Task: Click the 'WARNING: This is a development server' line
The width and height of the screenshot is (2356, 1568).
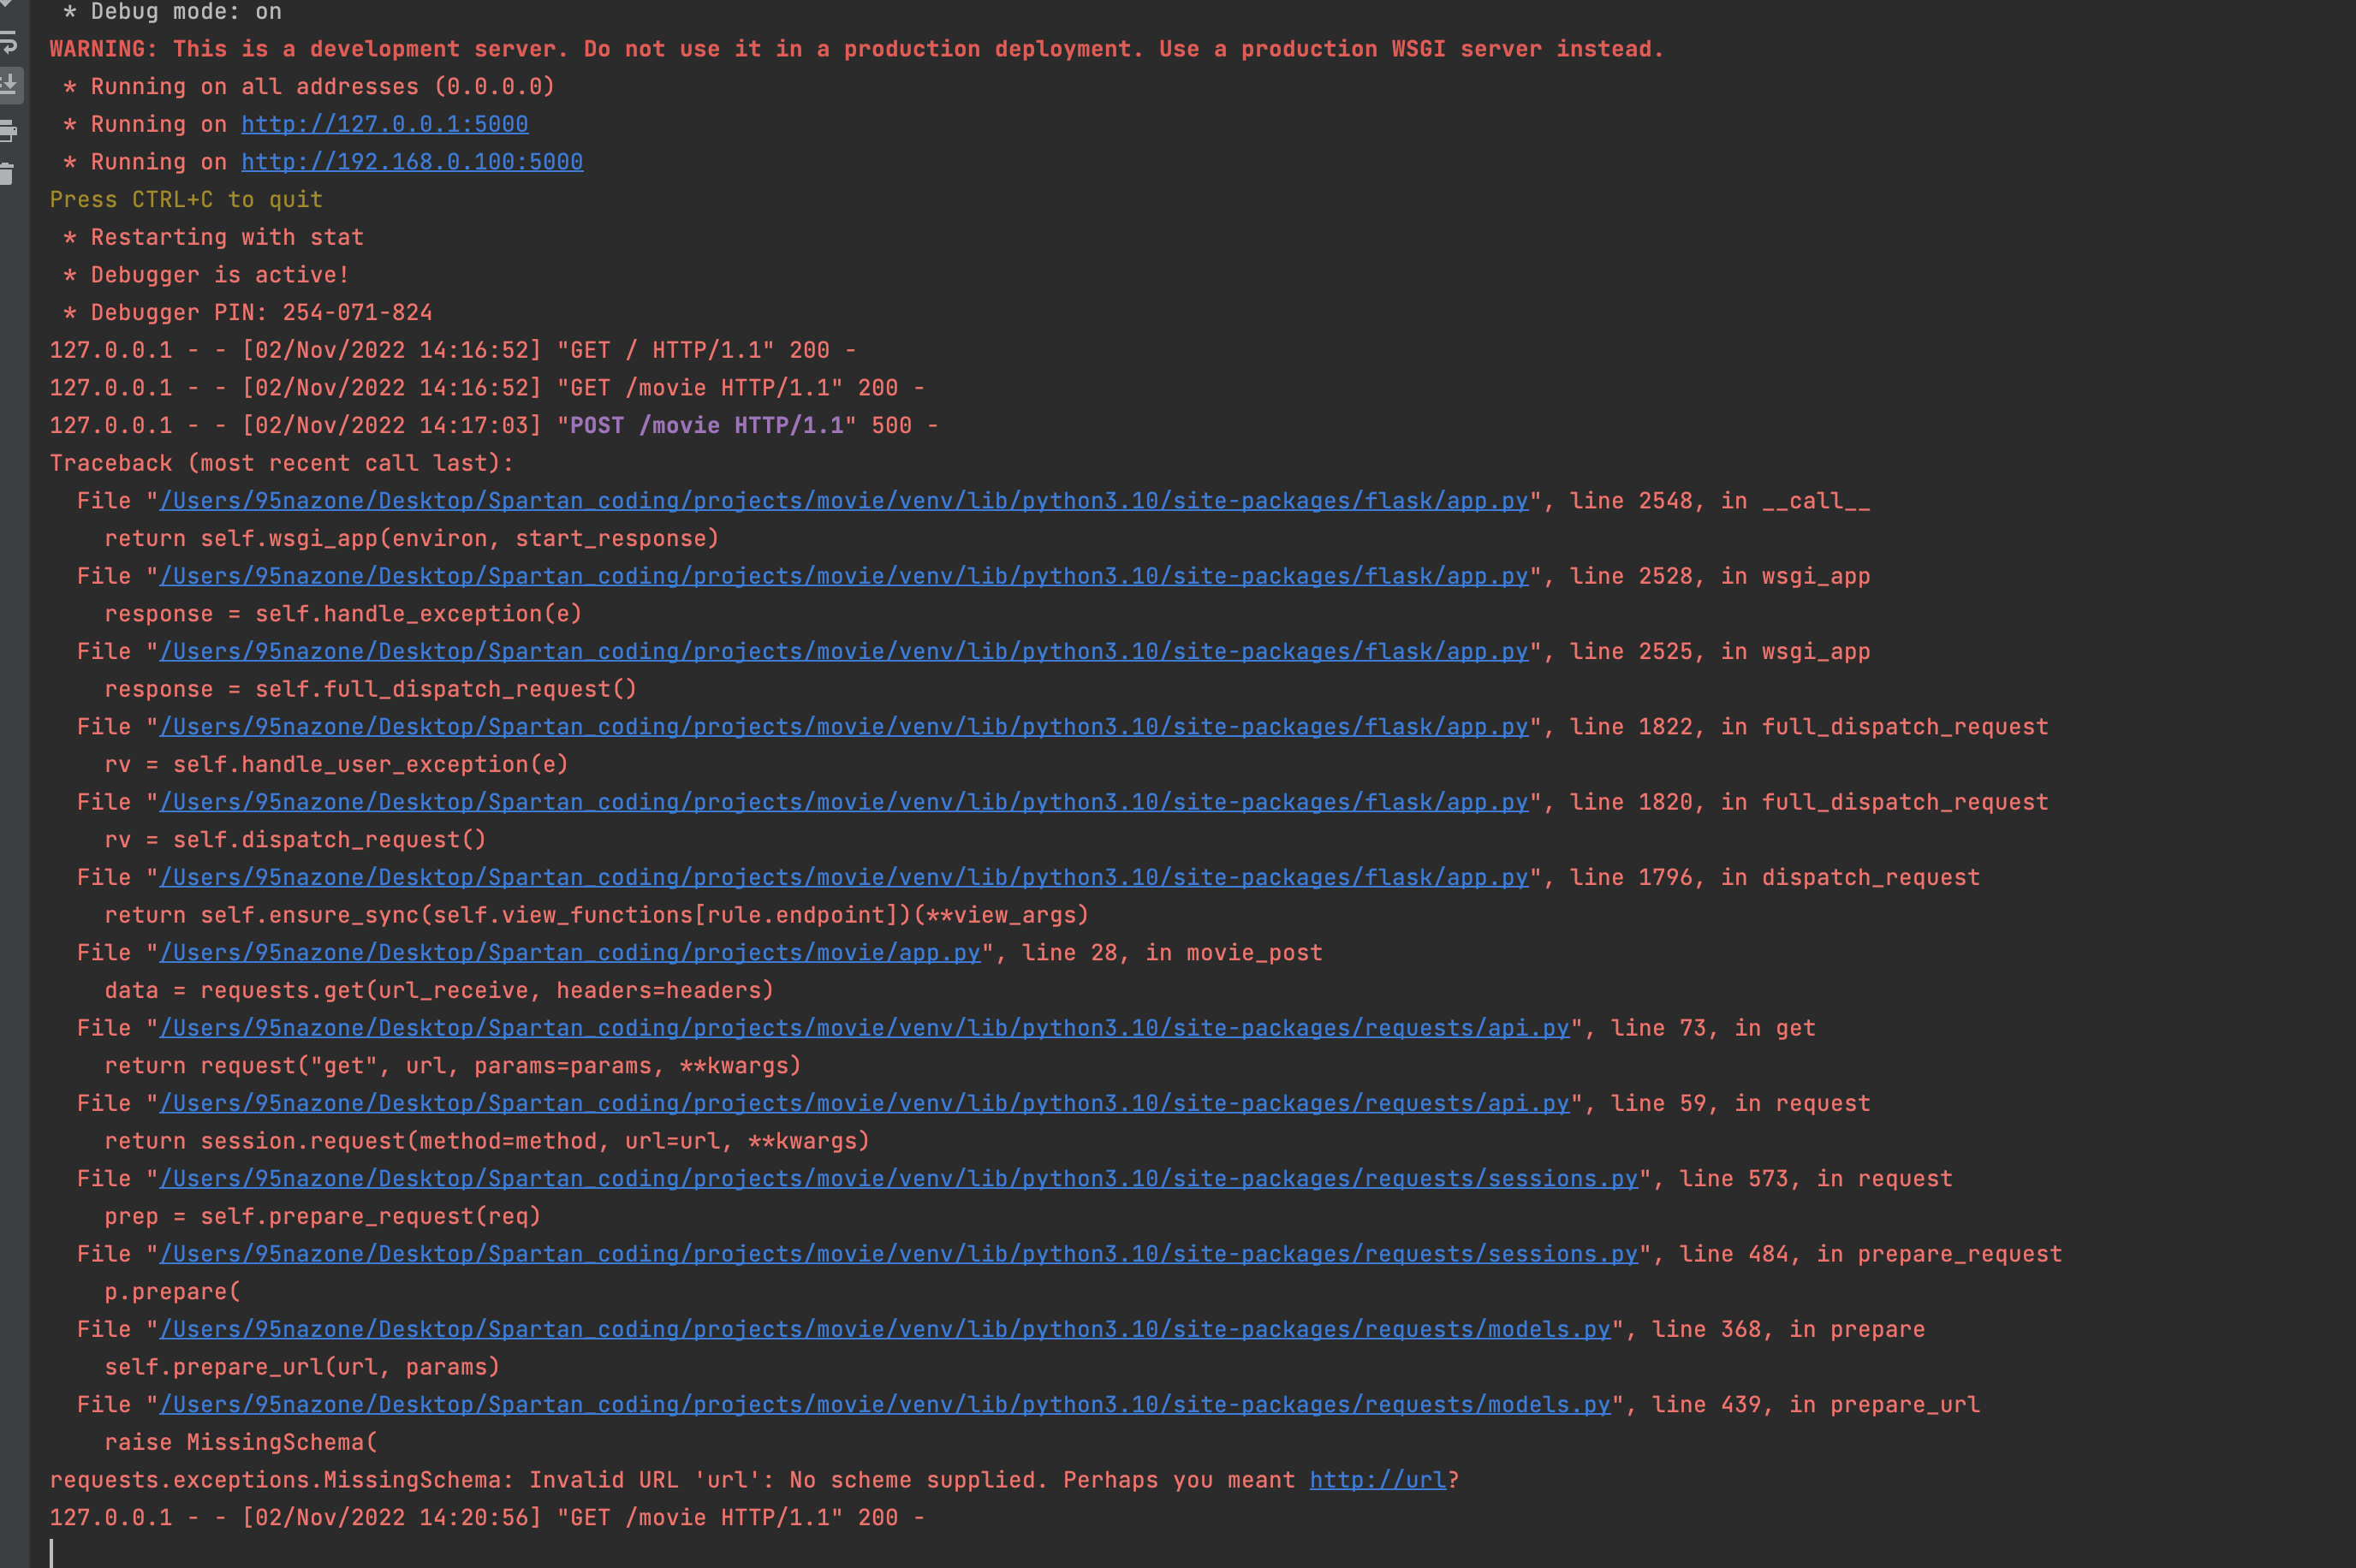Action: 857,49
